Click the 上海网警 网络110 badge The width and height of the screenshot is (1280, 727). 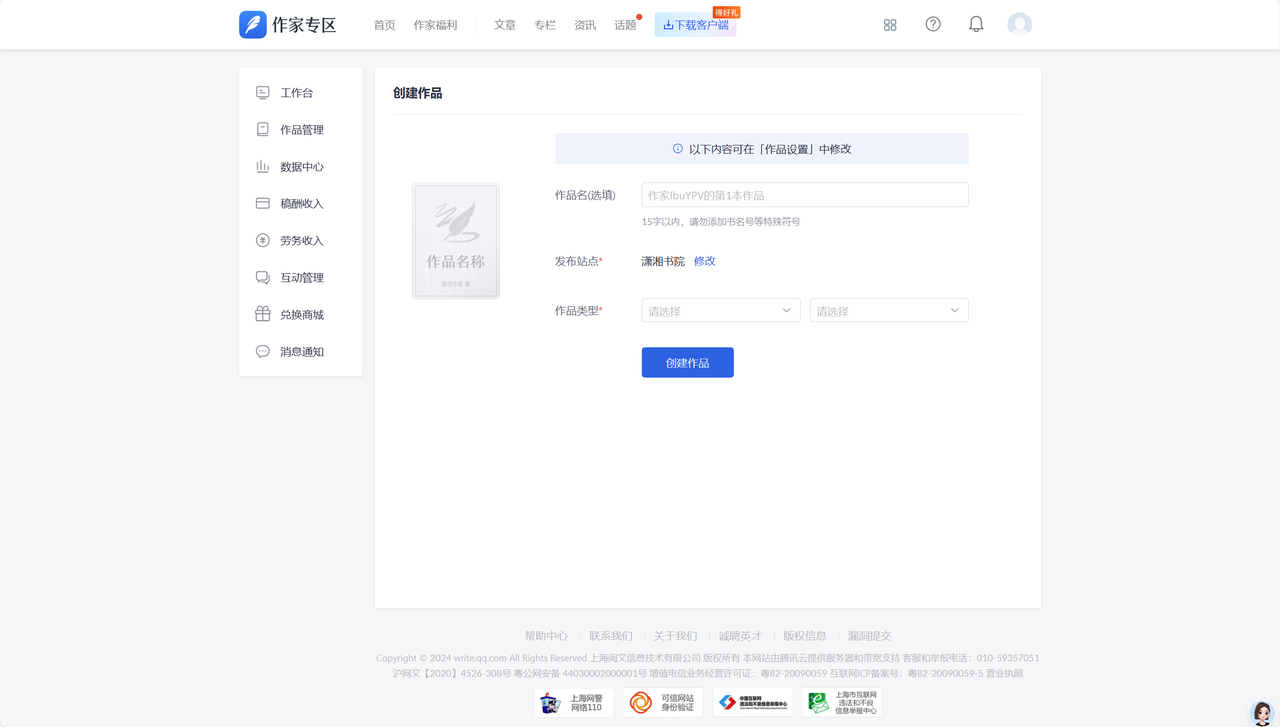(573, 702)
